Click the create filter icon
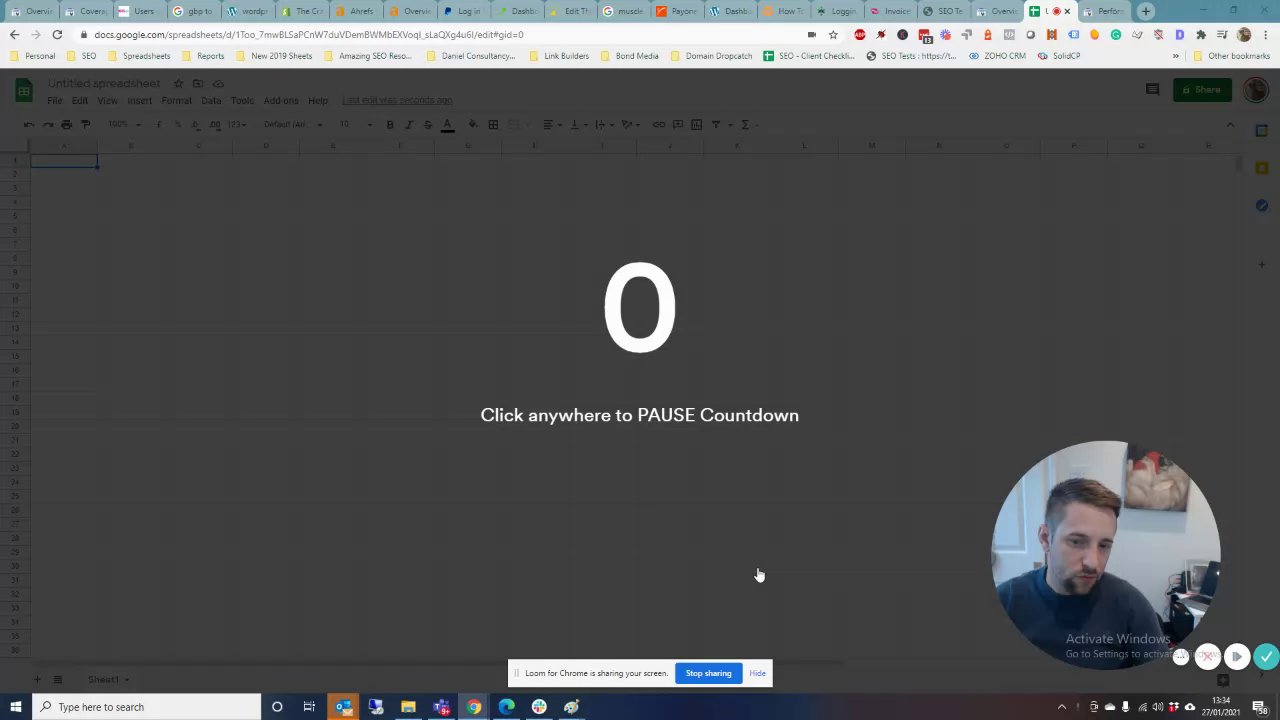 click(716, 124)
